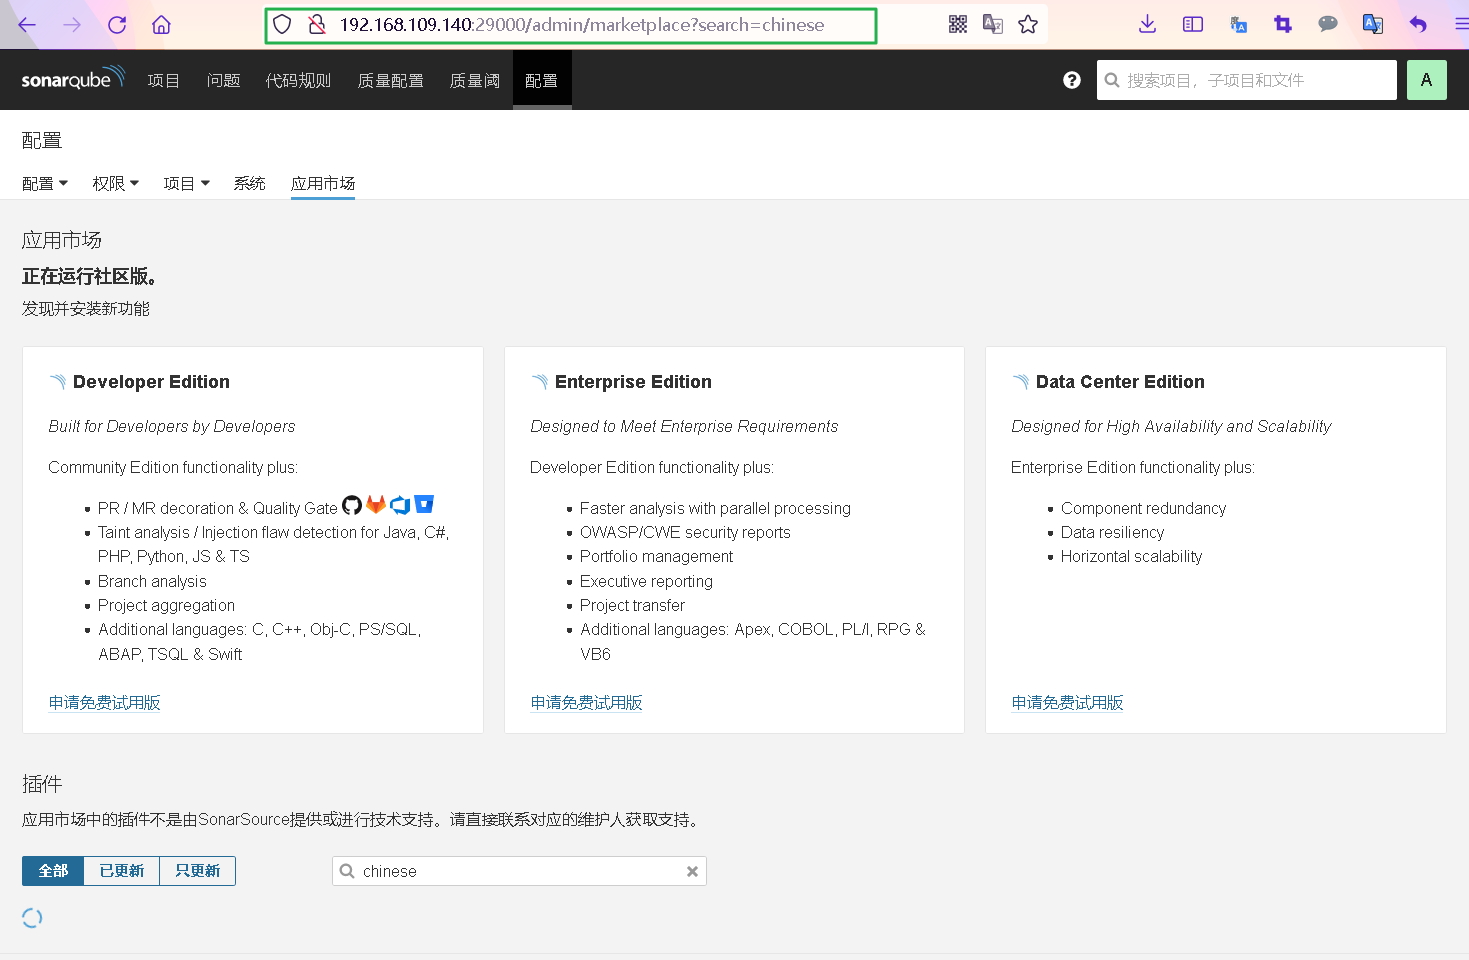
Task: Clear the chinese plugin search with X
Action: coord(692,872)
